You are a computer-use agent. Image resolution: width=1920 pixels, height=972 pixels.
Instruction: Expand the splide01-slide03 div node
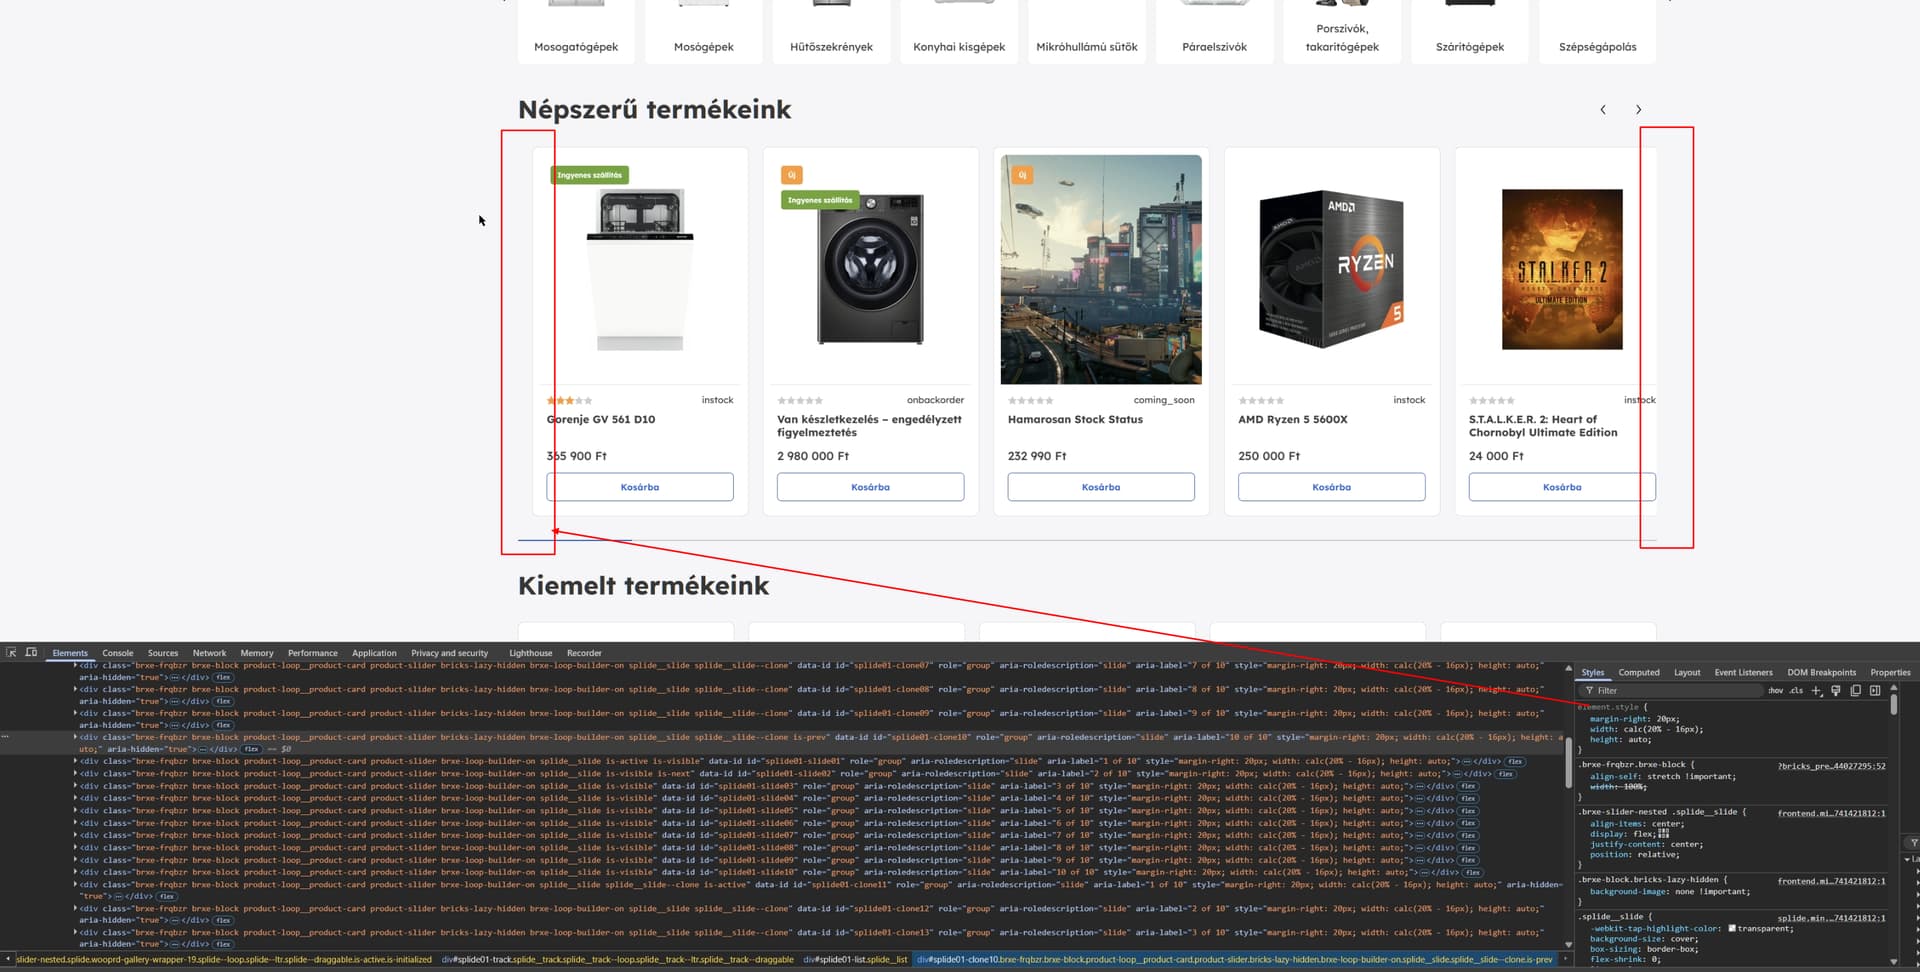(75, 786)
